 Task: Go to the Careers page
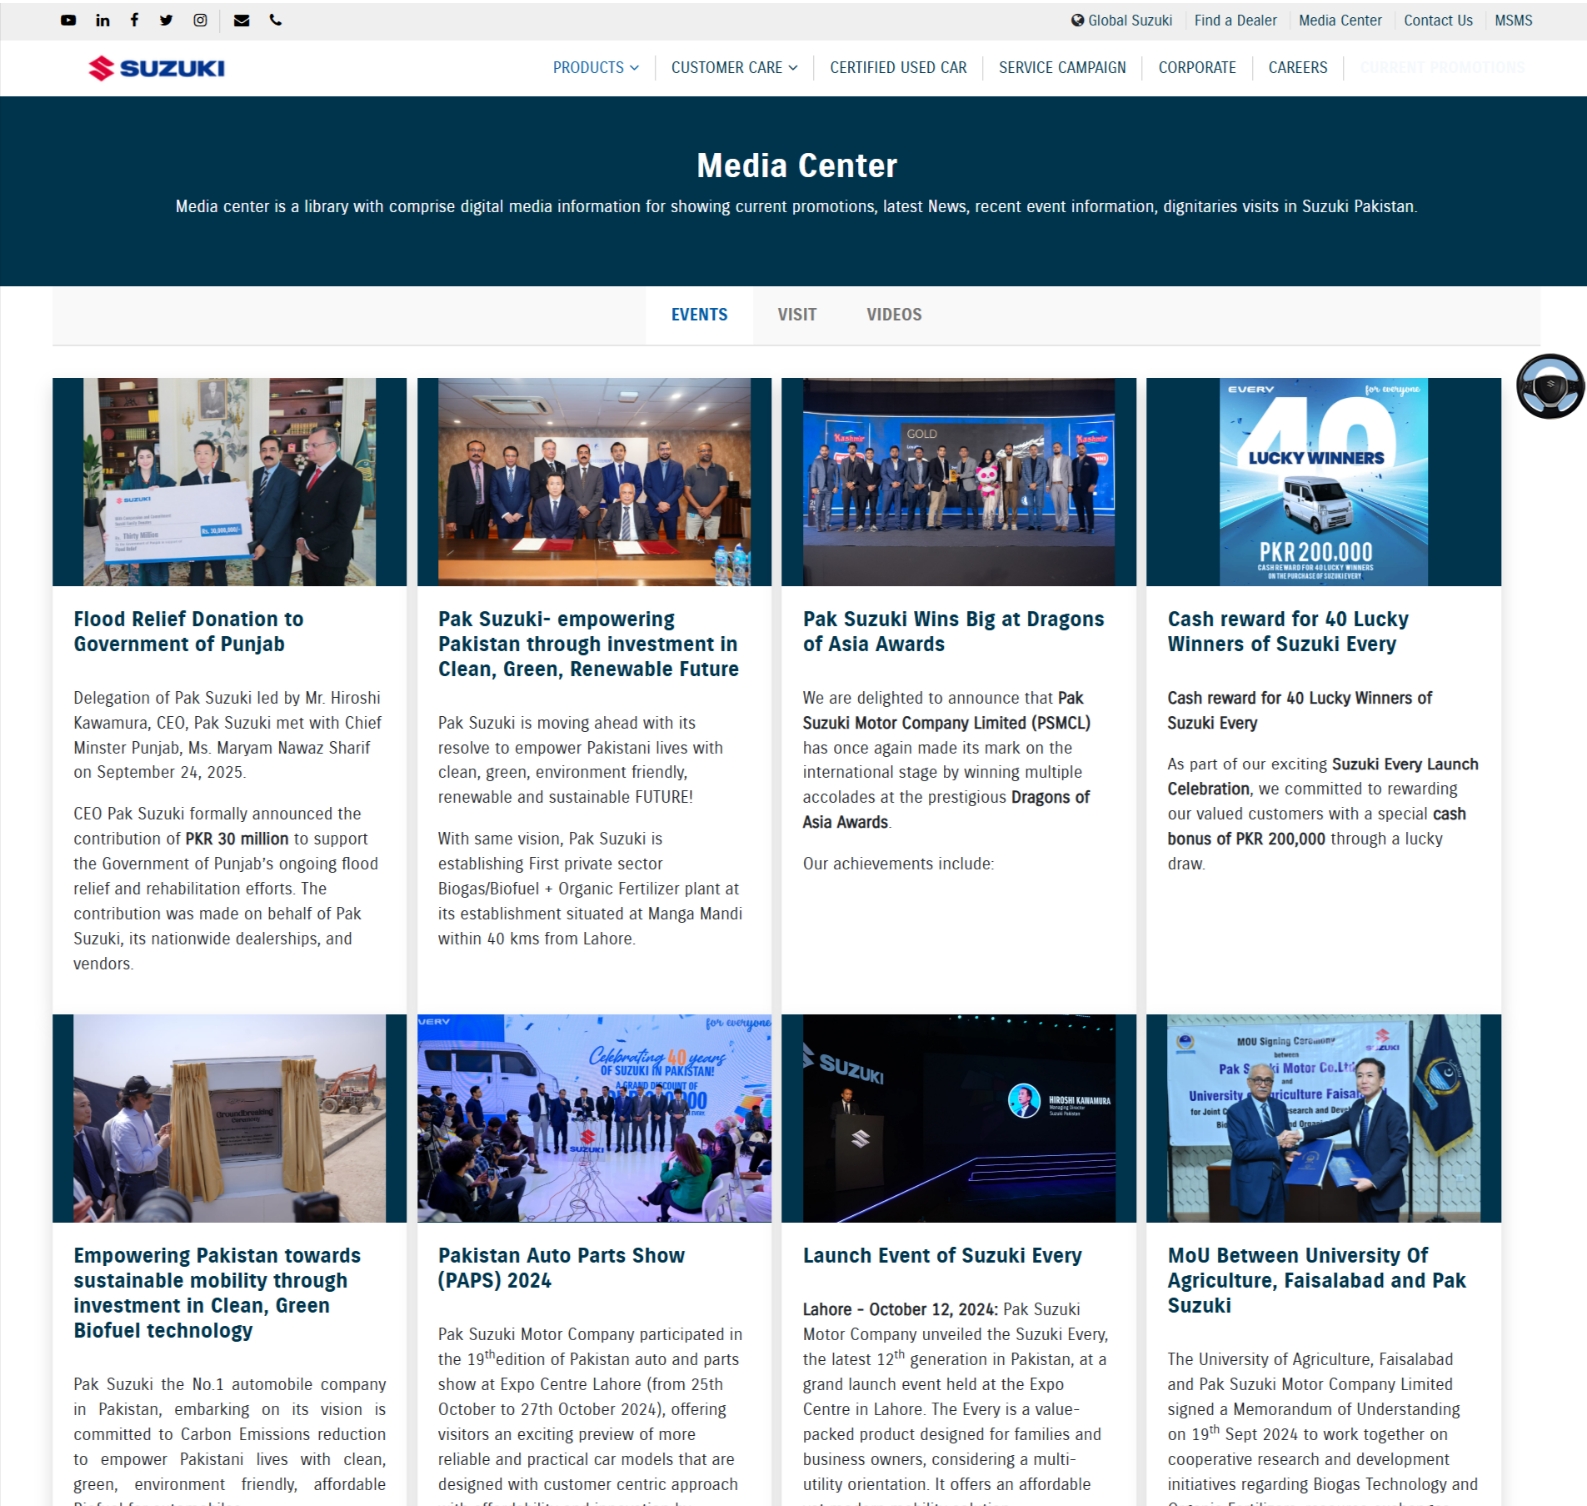click(x=1297, y=68)
